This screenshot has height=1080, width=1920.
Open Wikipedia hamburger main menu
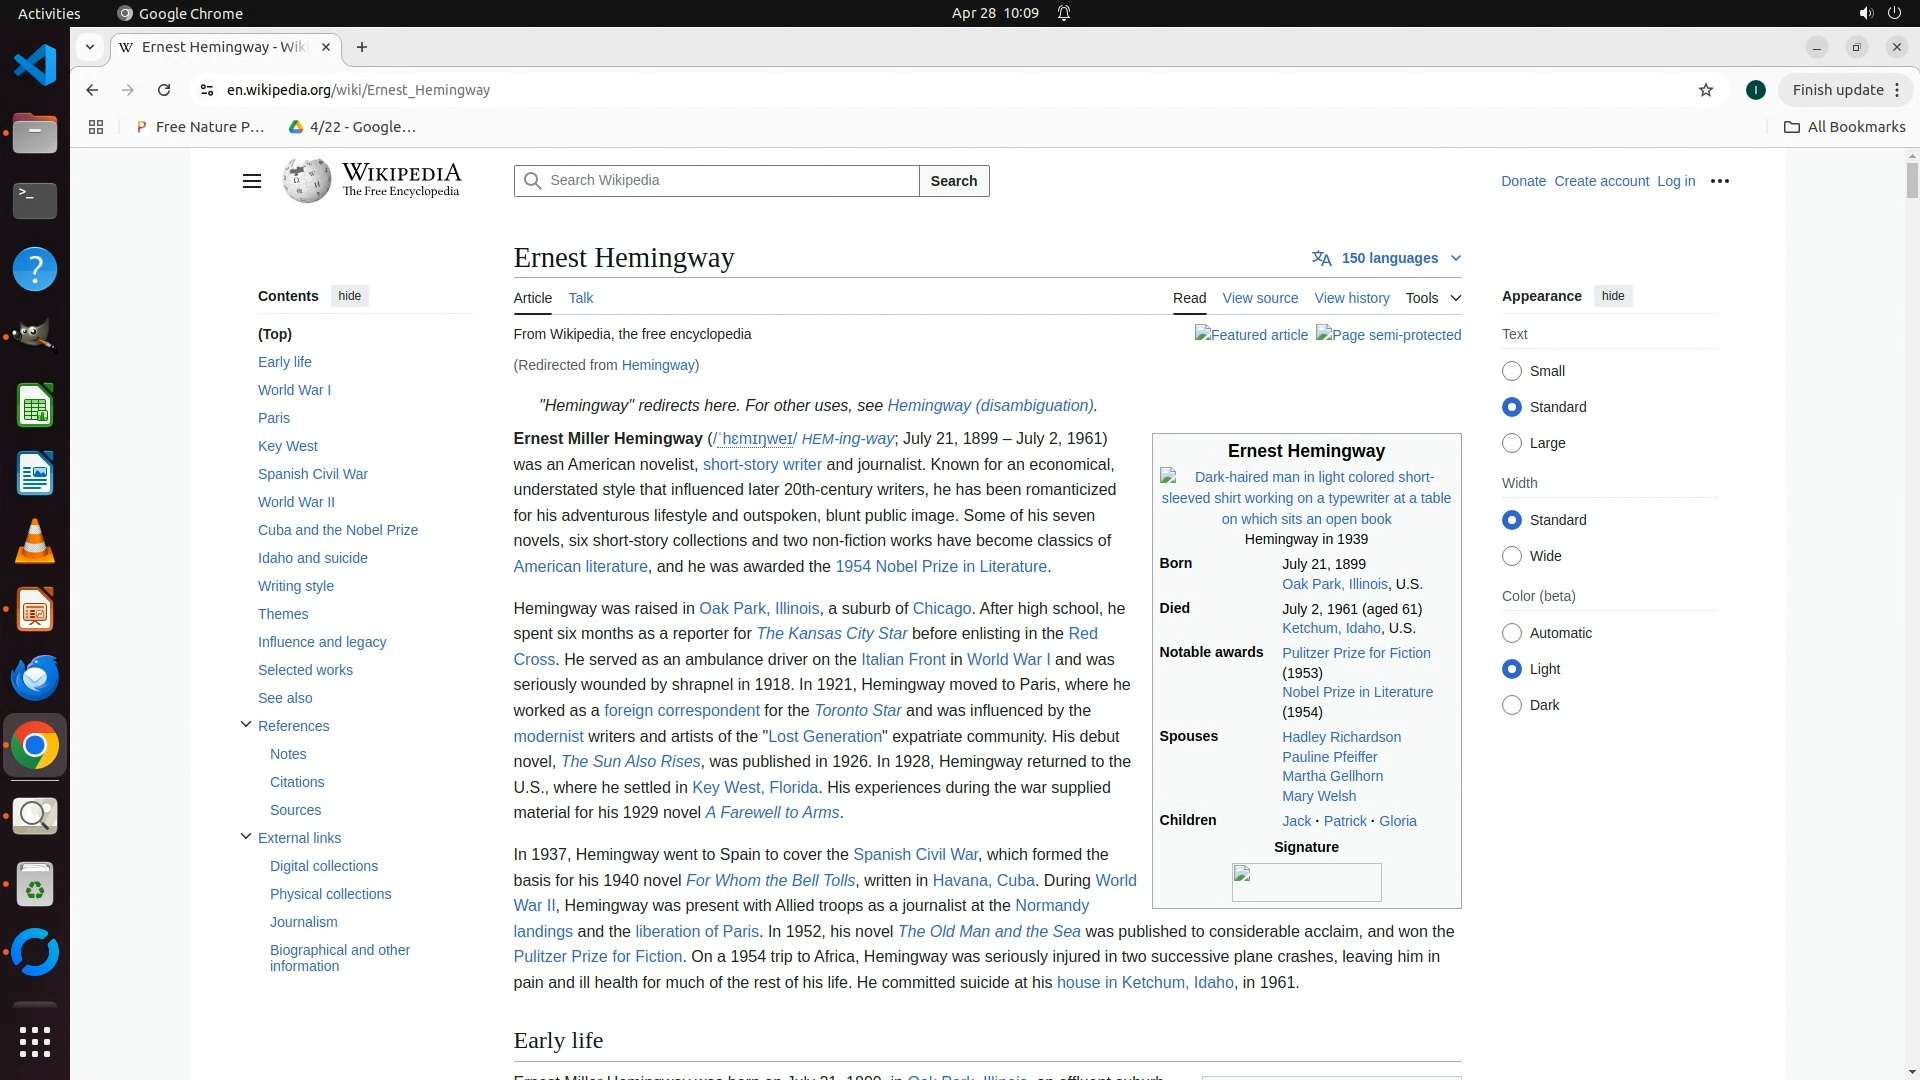[x=251, y=181]
